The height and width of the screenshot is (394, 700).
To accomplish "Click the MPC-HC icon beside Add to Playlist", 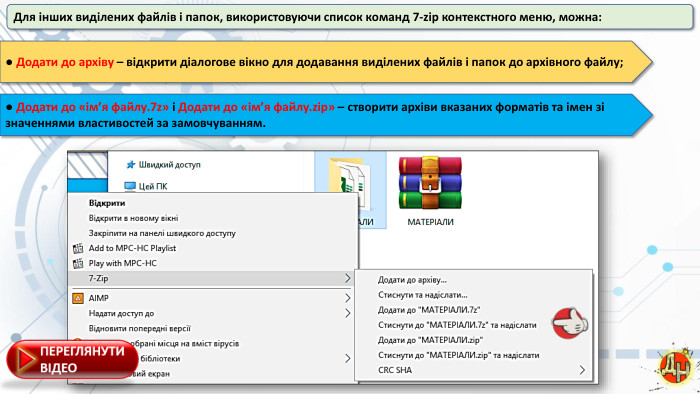I will pos(78,248).
